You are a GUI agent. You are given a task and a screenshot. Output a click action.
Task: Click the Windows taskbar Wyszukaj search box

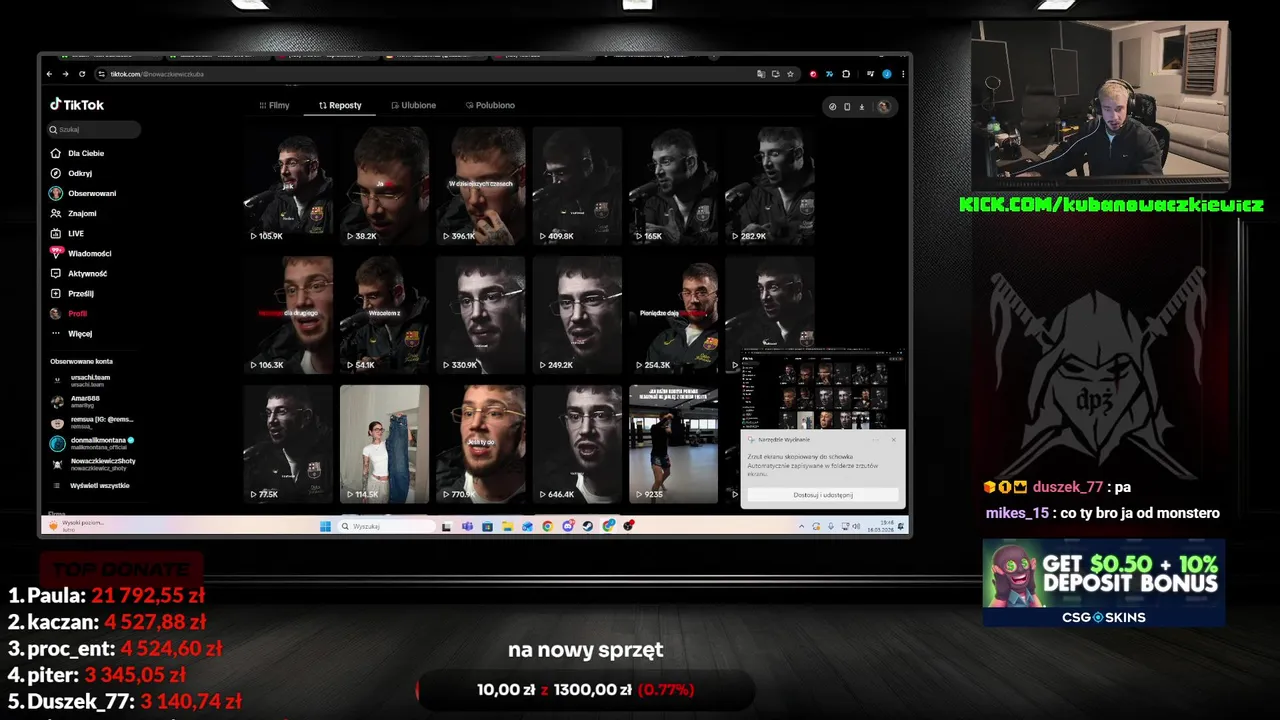388,526
